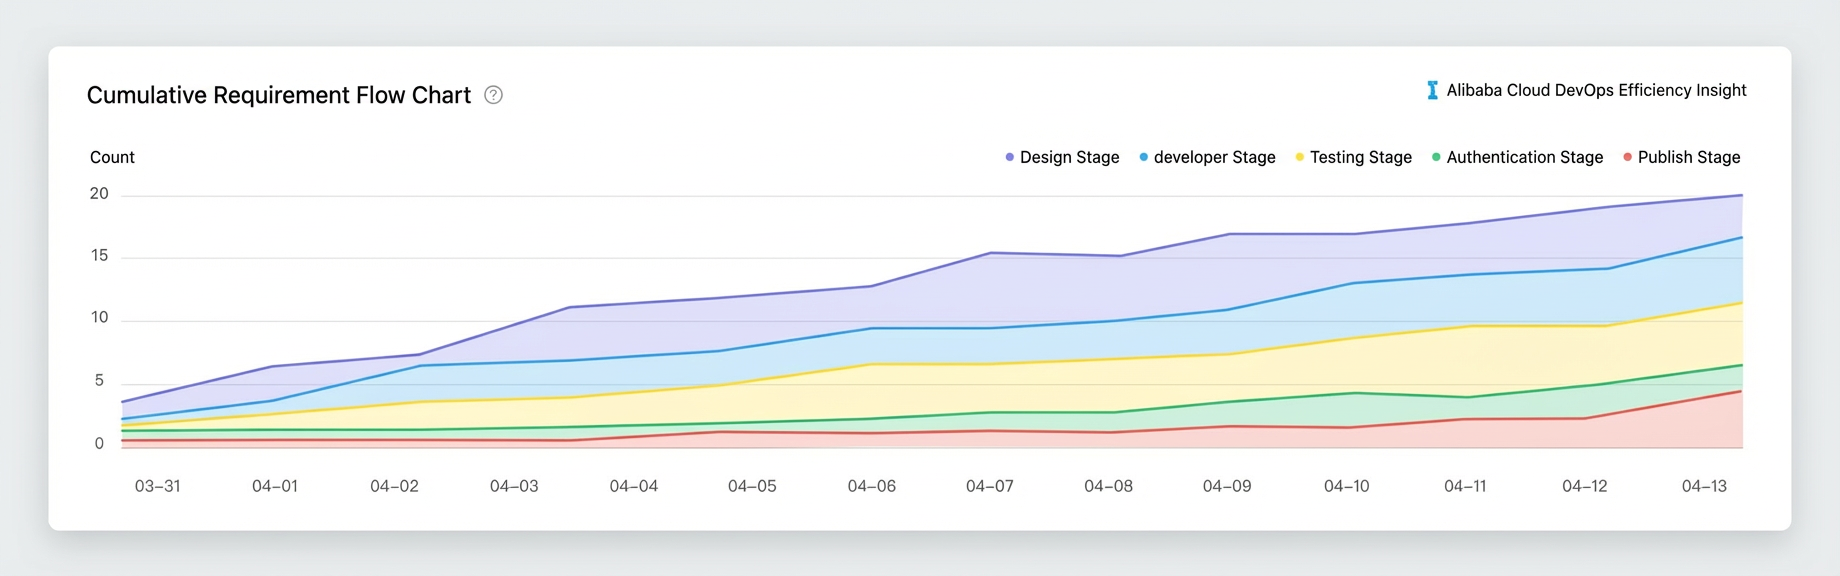Click the 04-12 date label

click(x=1585, y=486)
